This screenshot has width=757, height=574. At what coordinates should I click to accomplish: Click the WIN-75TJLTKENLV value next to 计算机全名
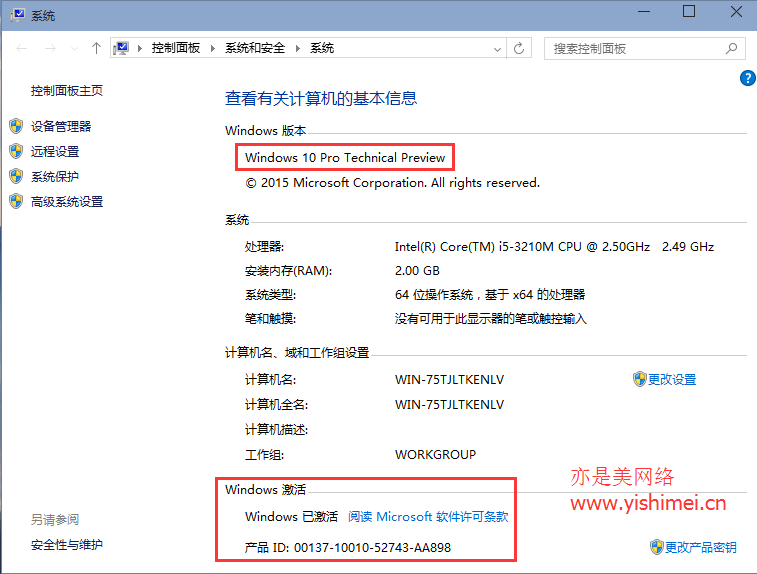pyautogui.click(x=449, y=405)
